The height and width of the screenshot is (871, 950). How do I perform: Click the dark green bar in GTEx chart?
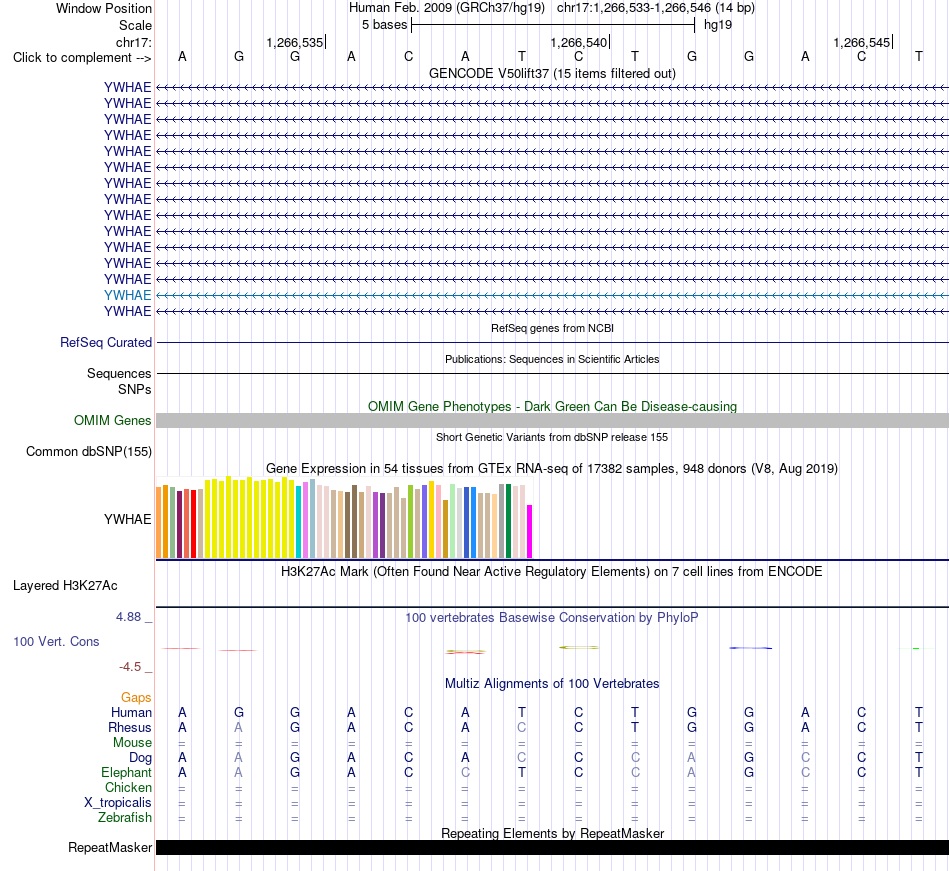508,521
